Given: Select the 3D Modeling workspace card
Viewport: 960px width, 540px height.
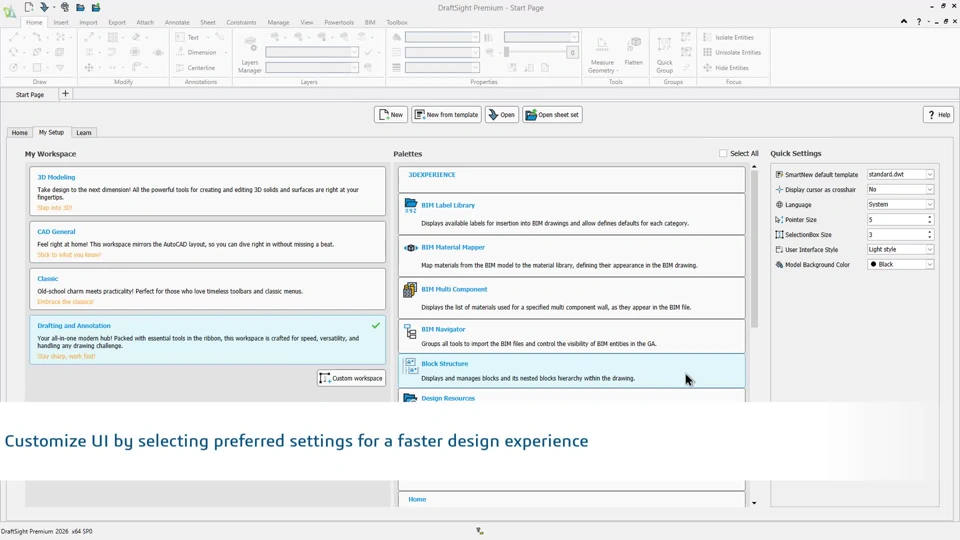Looking at the screenshot, I should pyautogui.click(x=208, y=191).
